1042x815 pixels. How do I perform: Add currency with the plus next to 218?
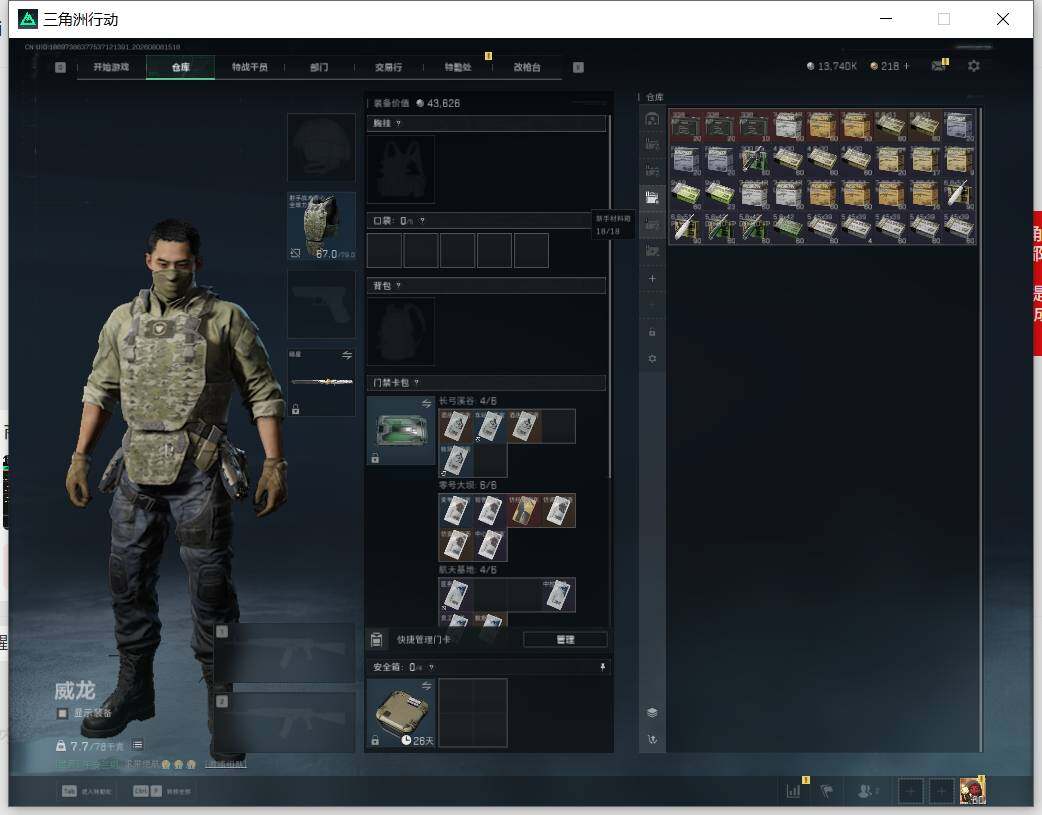coord(906,66)
